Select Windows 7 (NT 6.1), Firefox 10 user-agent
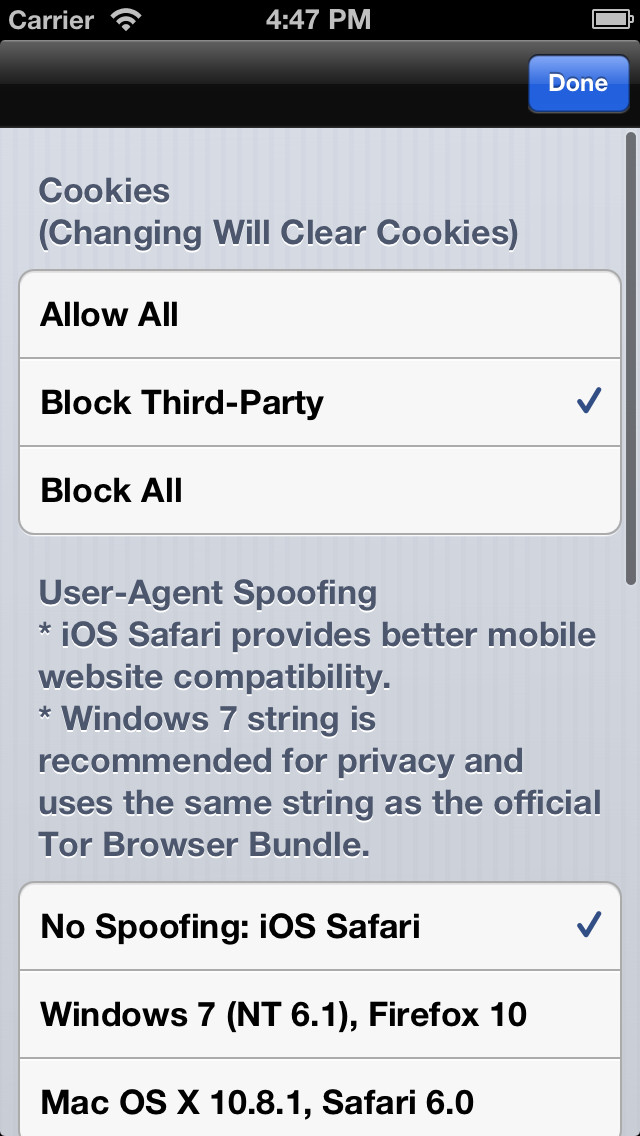The width and height of the screenshot is (640, 1136). tap(320, 1014)
